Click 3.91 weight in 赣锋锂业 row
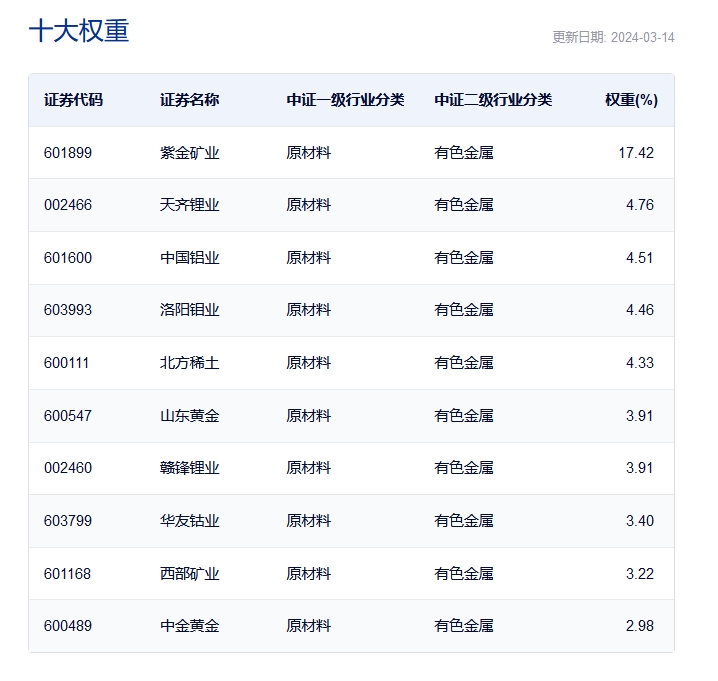Screen dimensions: 718x681 (640, 468)
